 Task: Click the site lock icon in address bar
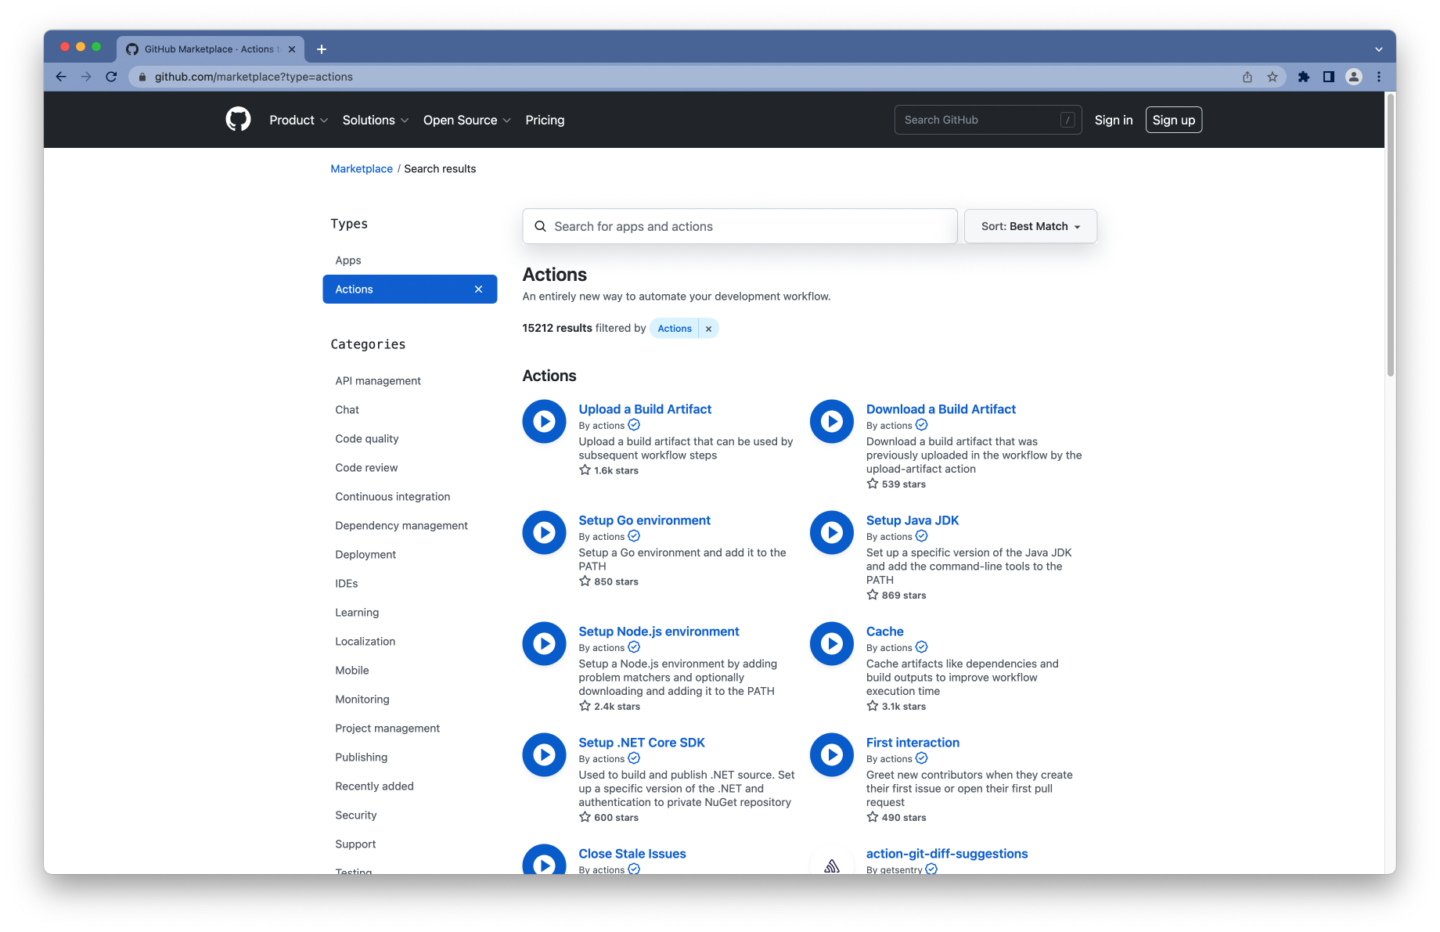(143, 77)
